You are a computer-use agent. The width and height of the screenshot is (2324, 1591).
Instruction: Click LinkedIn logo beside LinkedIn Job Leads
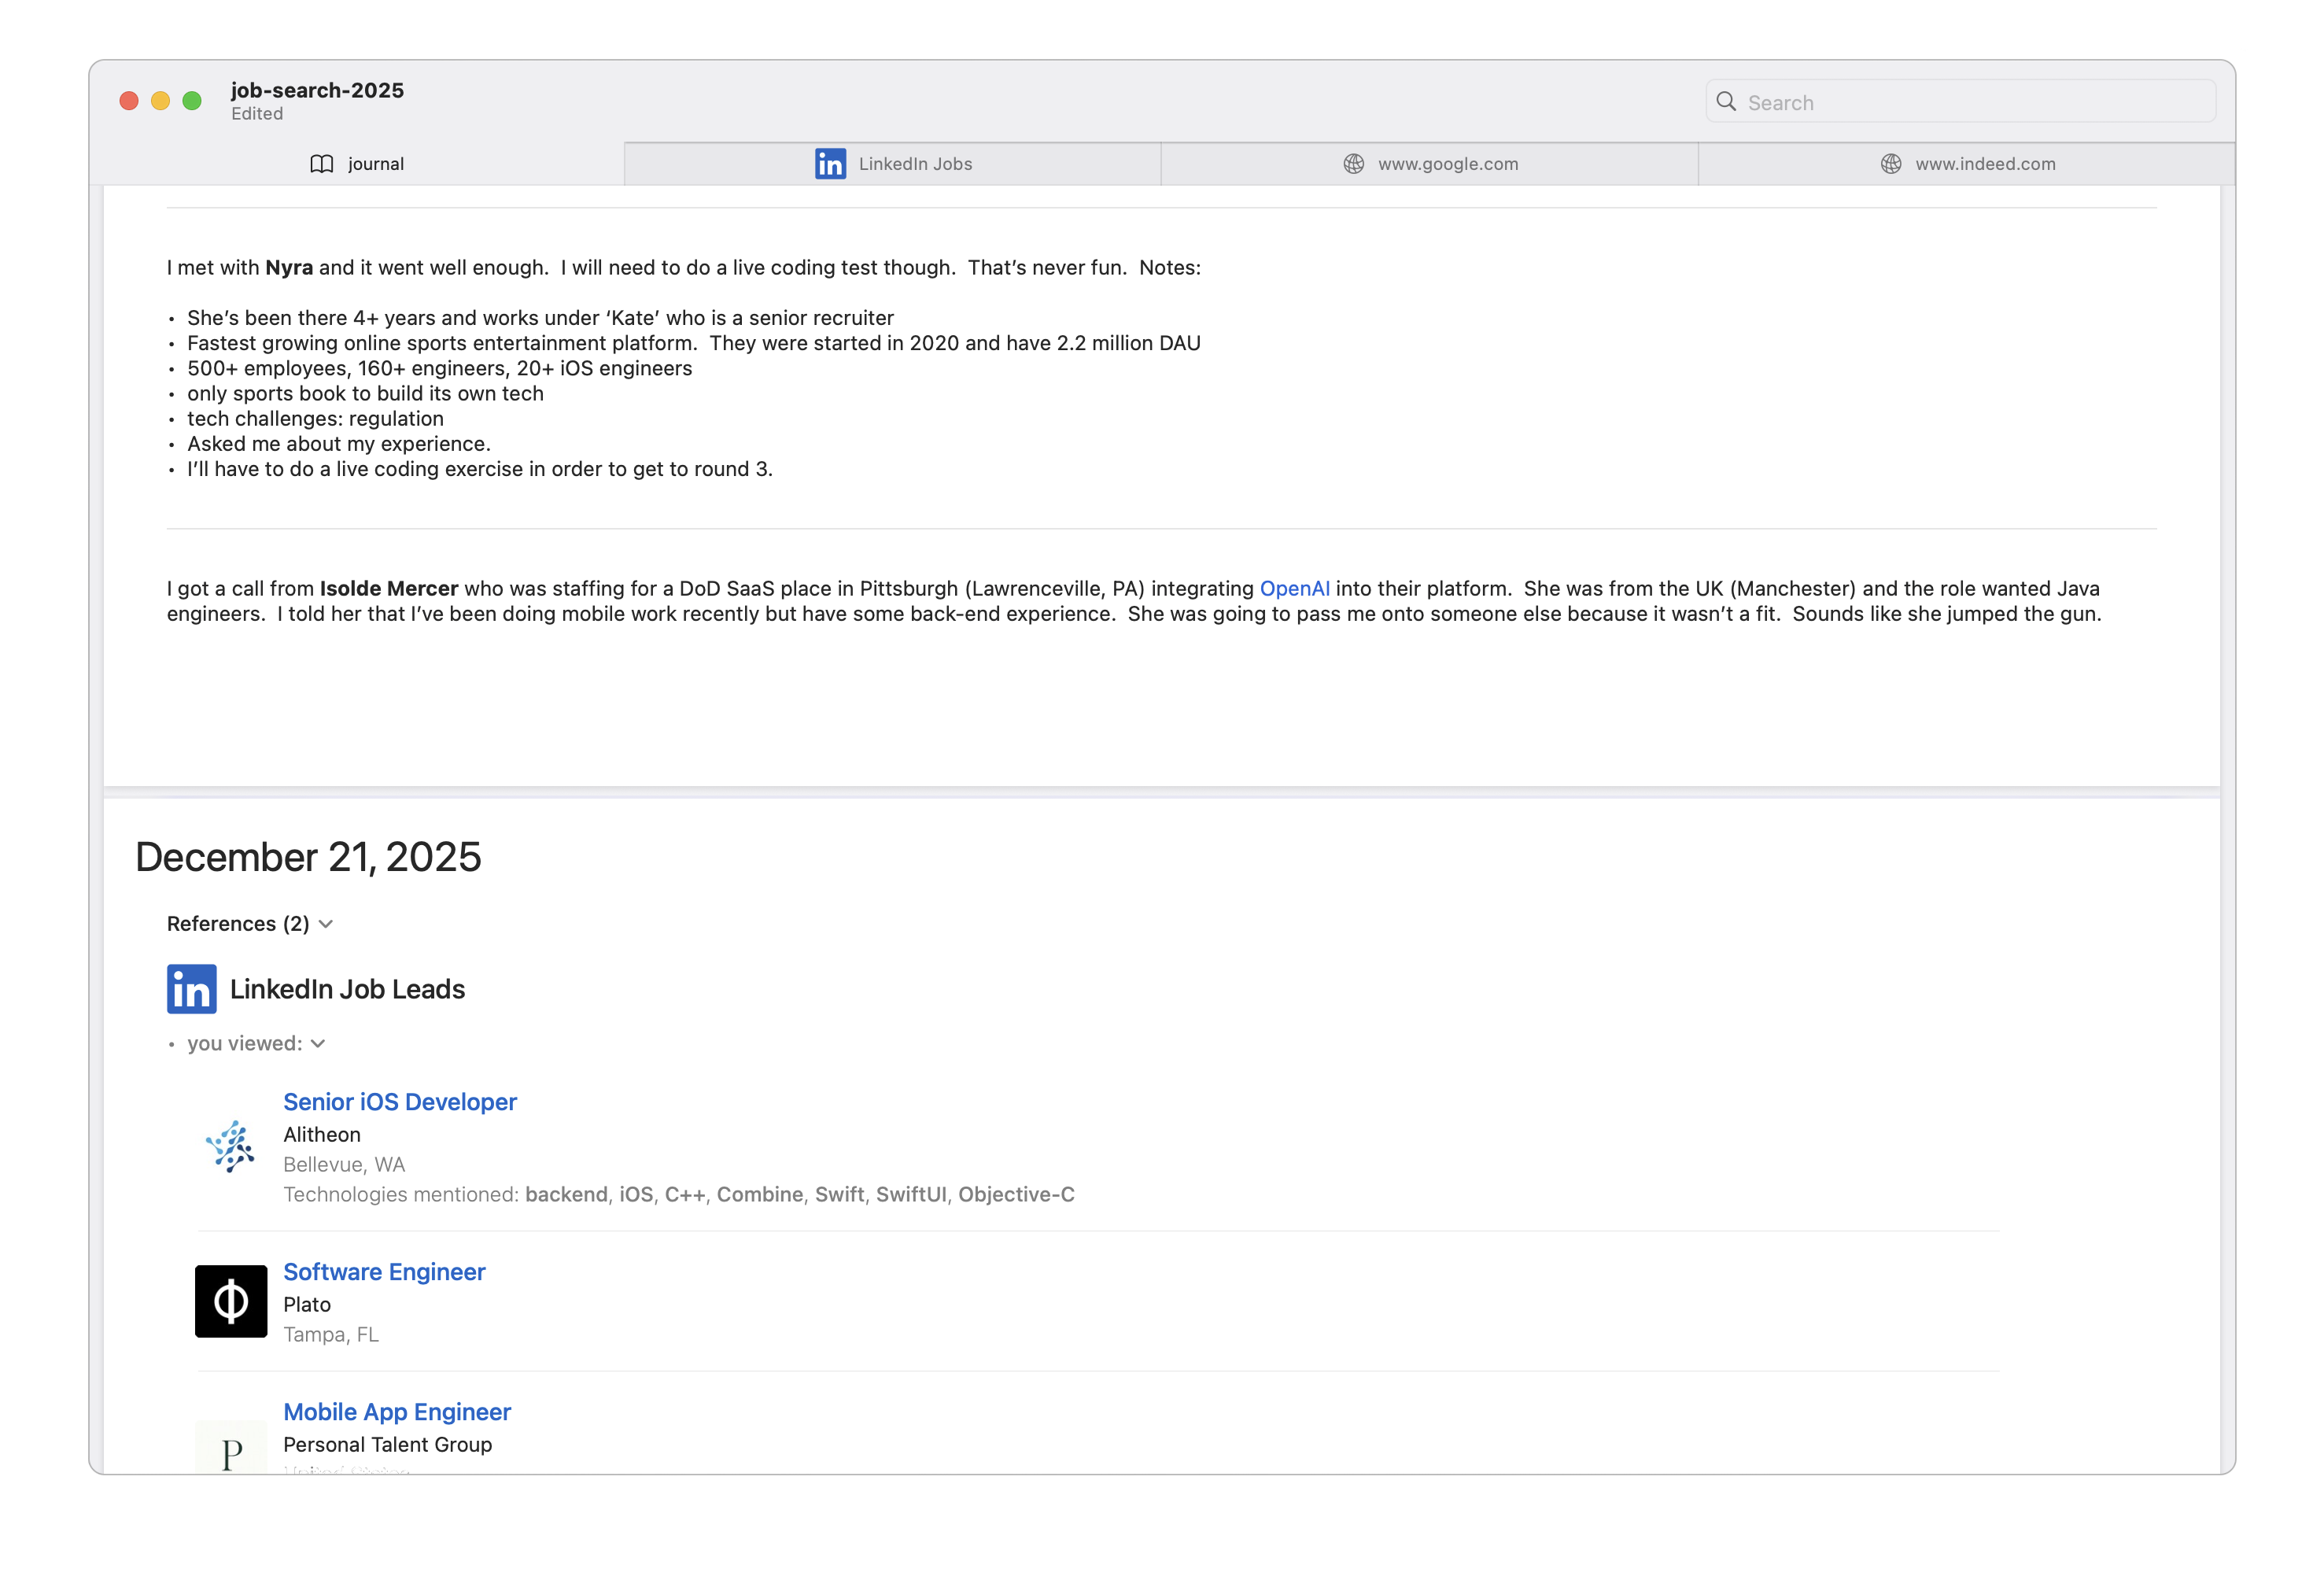coord(191,989)
